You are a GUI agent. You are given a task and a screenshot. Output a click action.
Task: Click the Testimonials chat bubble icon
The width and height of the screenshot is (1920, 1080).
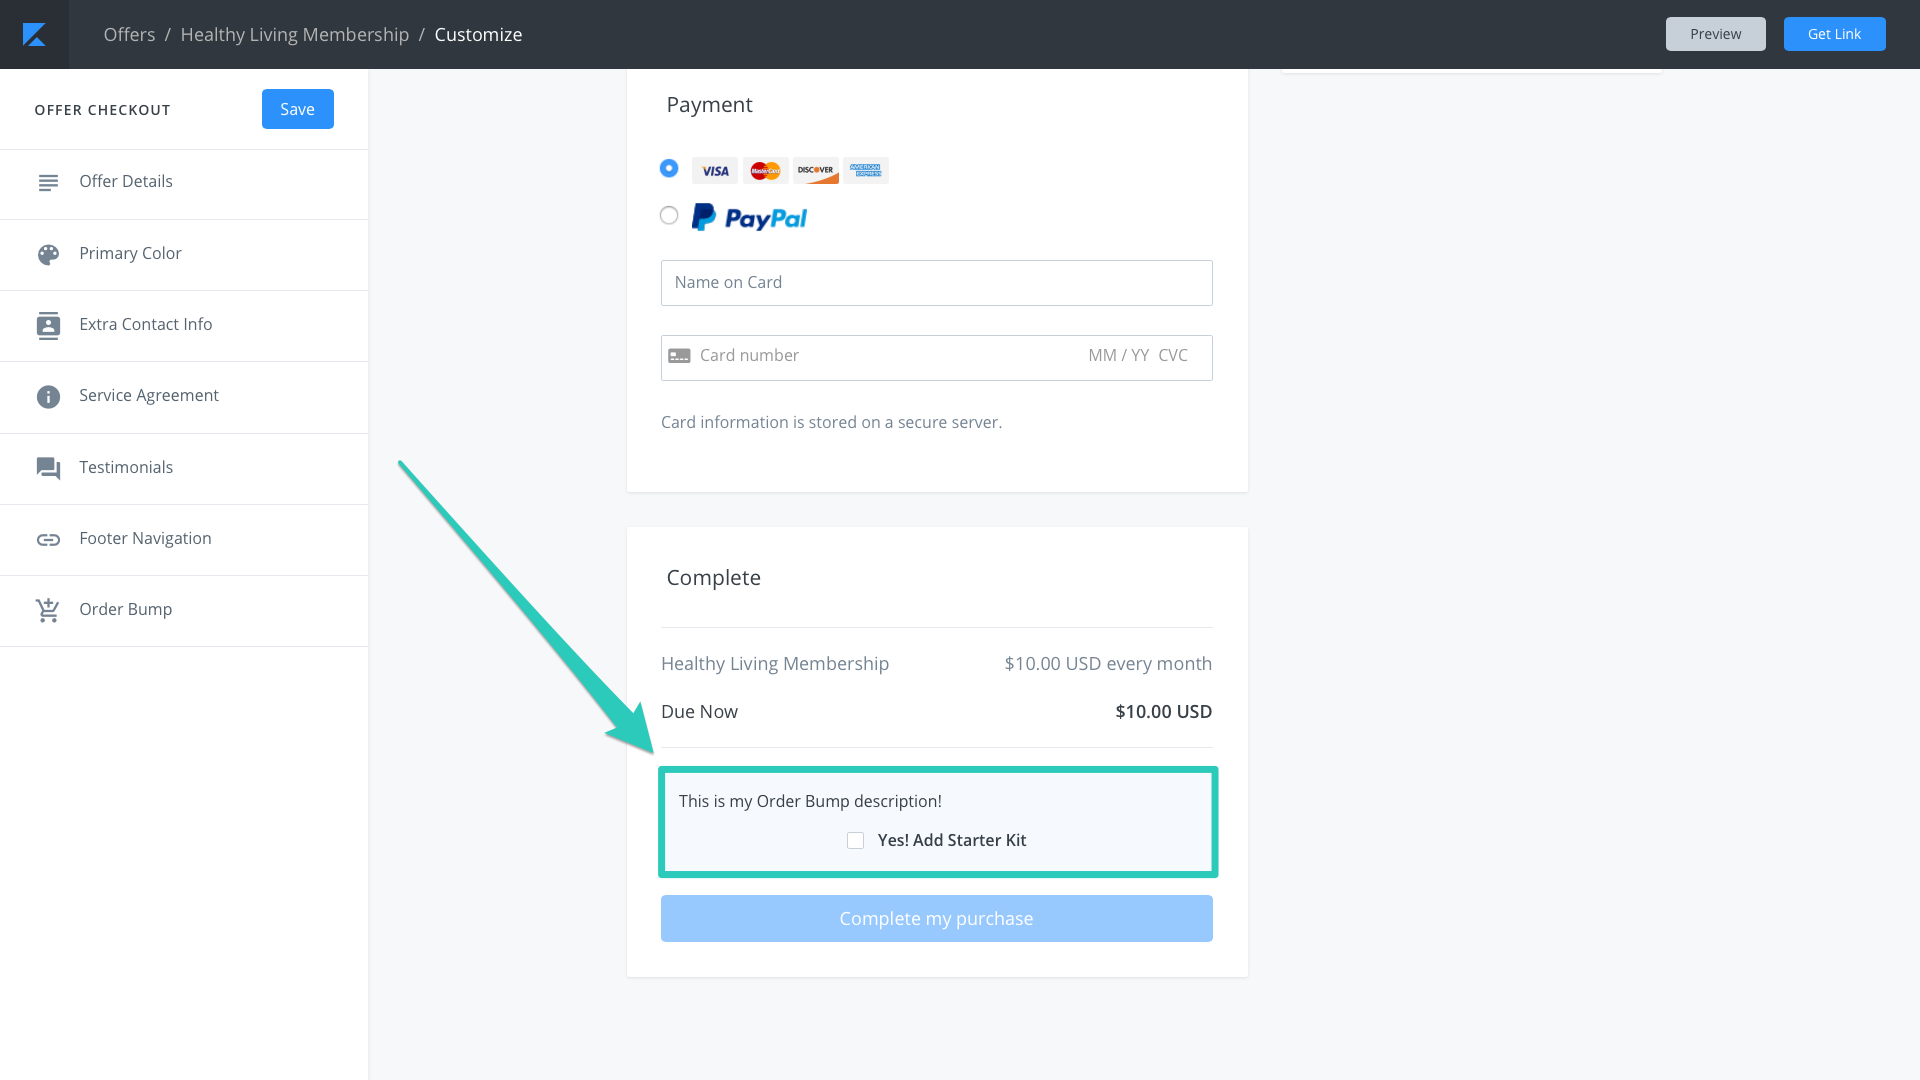coord(48,468)
